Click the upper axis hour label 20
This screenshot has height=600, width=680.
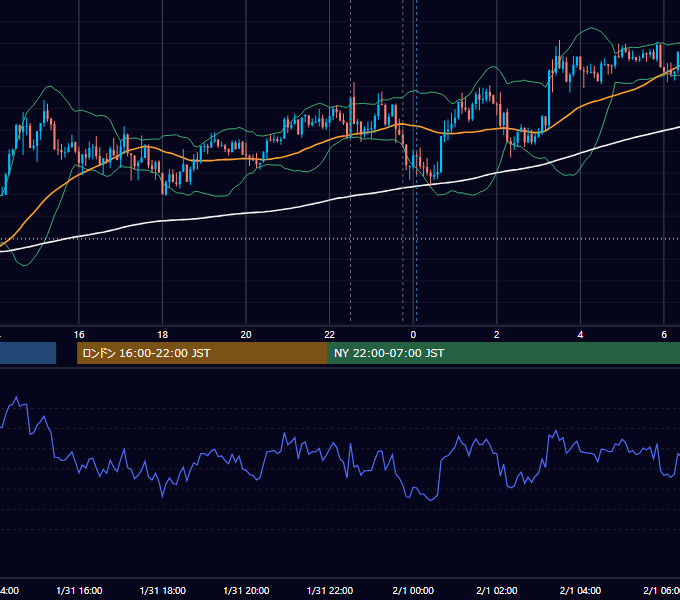(246, 335)
